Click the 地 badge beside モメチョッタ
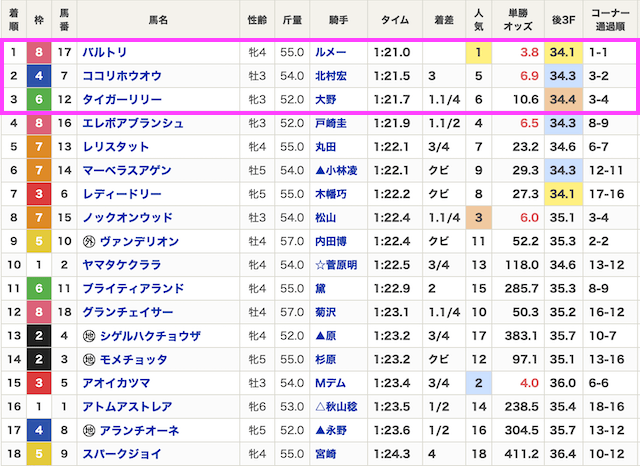Image resolution: width=640 pixels, height=466 pixels. pyautogui.click(x=89, y=360)
